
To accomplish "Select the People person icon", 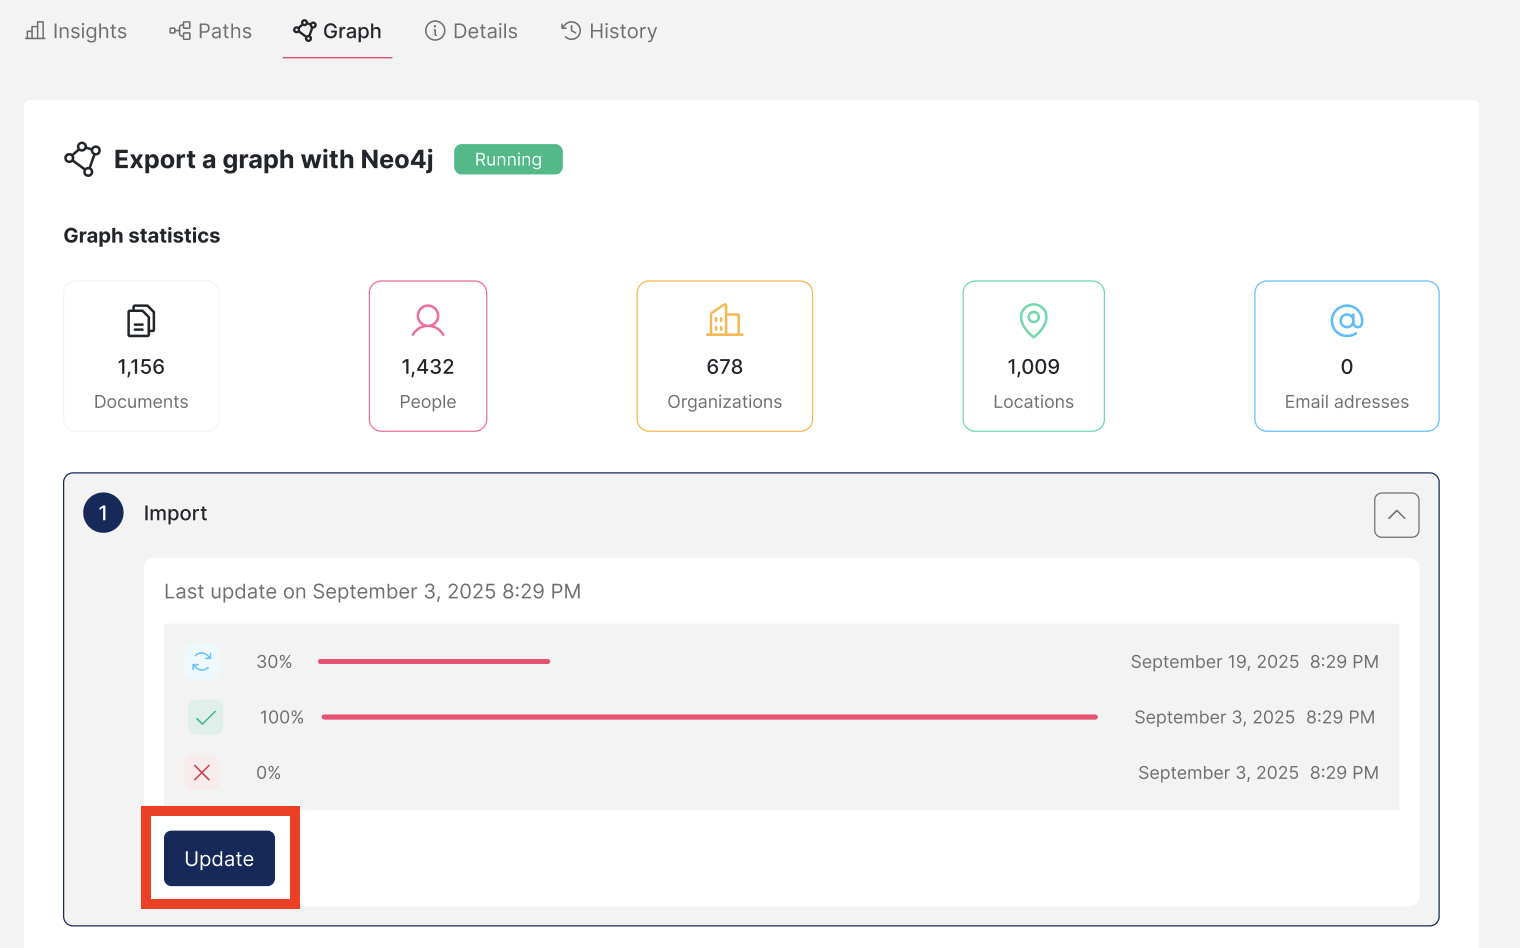I will (427, 321).
